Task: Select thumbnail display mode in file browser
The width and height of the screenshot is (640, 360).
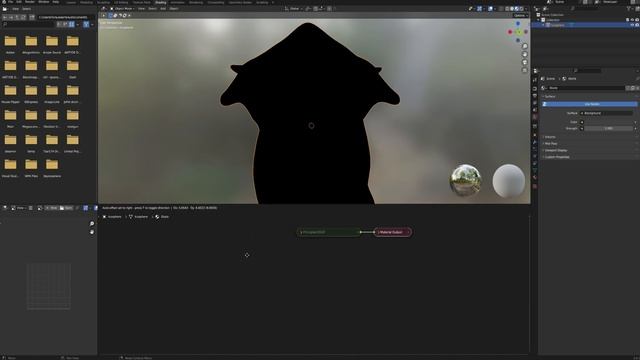Action: coord(72,24)
